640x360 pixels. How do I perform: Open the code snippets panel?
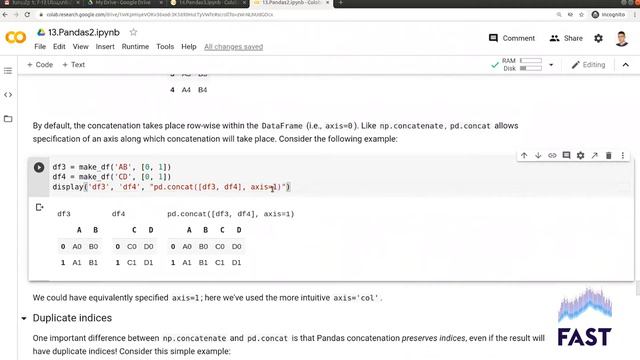(8, 95)
